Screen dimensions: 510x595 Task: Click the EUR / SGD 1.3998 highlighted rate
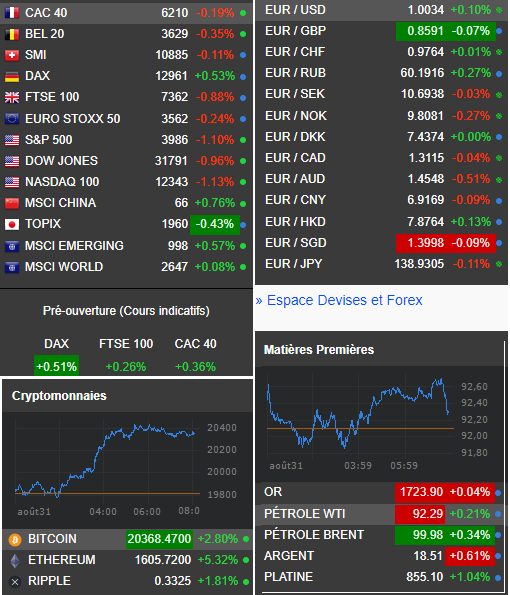point(426,243)
